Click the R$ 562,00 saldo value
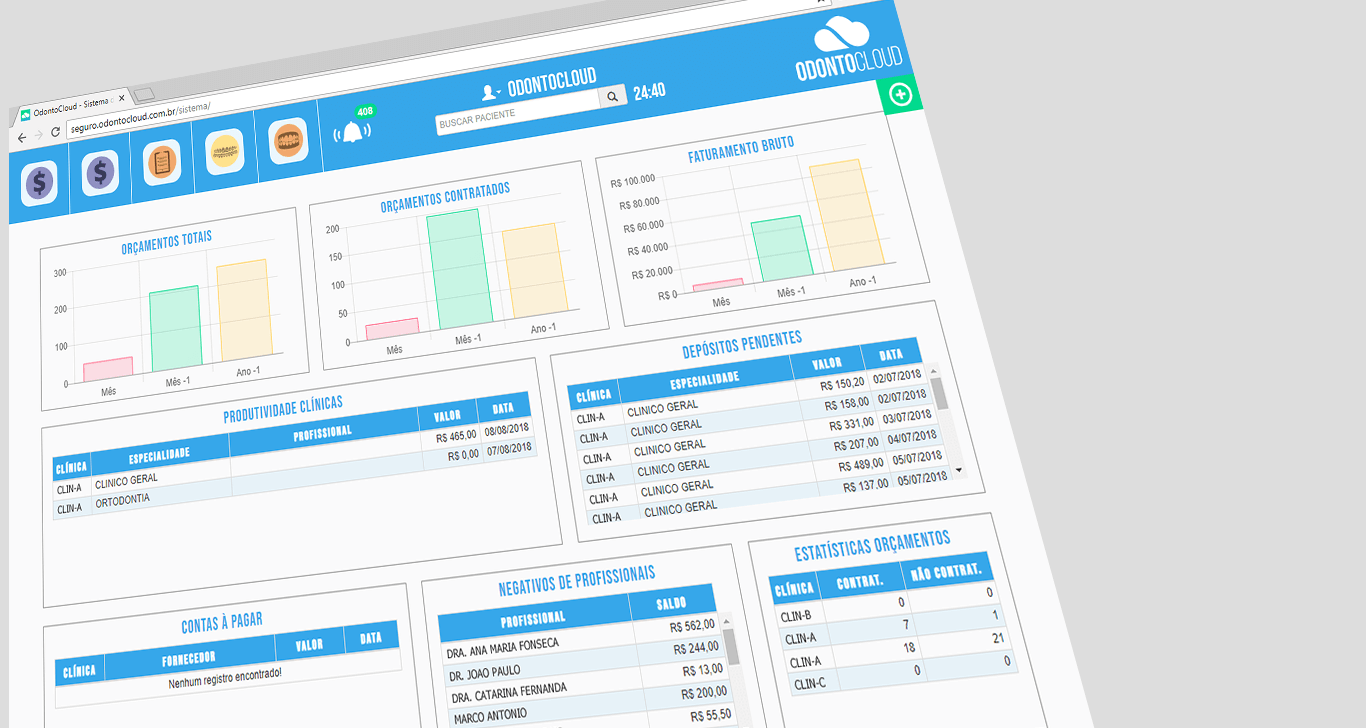 pyautogui.click(x=693, y=627)
